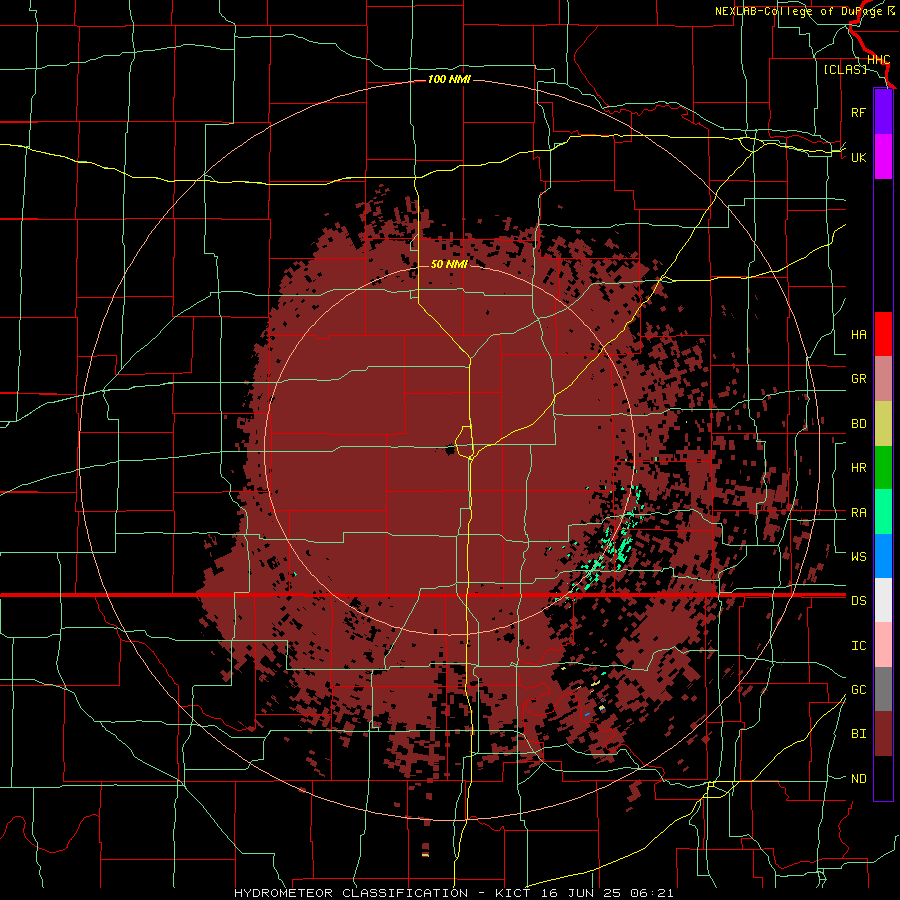Click the GR legend label
This screenshot has width=900, height=900.
click(859, 379)
